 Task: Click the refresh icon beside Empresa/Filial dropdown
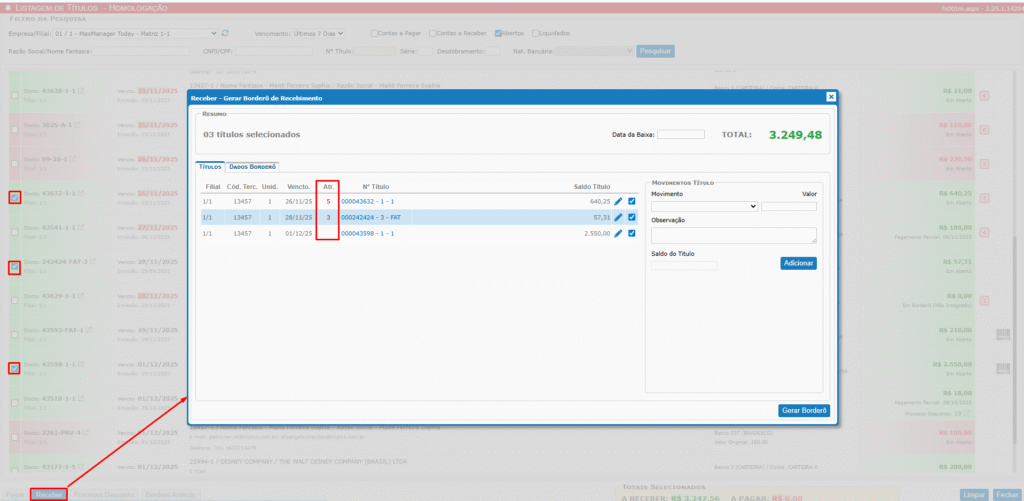226,33
